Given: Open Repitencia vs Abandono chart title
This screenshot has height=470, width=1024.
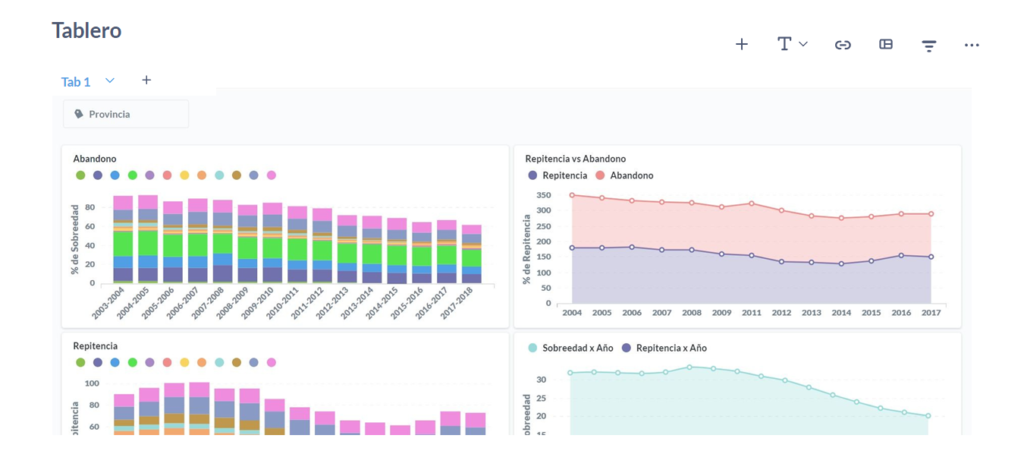Looking at the screenshot, I should coord(575,159).
